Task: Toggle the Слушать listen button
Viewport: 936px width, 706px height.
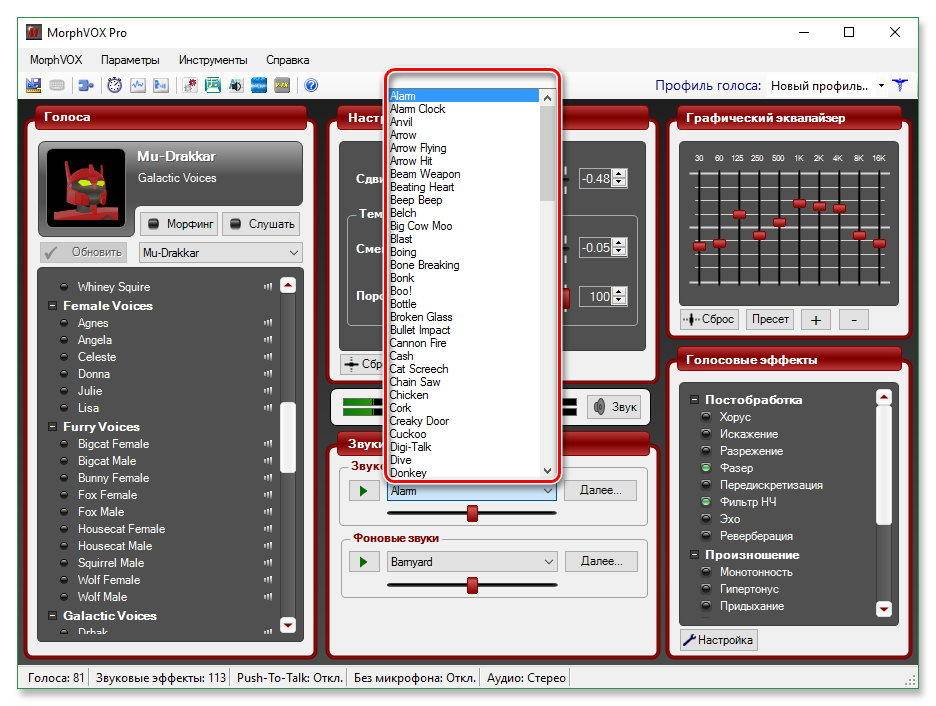Action: coord(260,224)
